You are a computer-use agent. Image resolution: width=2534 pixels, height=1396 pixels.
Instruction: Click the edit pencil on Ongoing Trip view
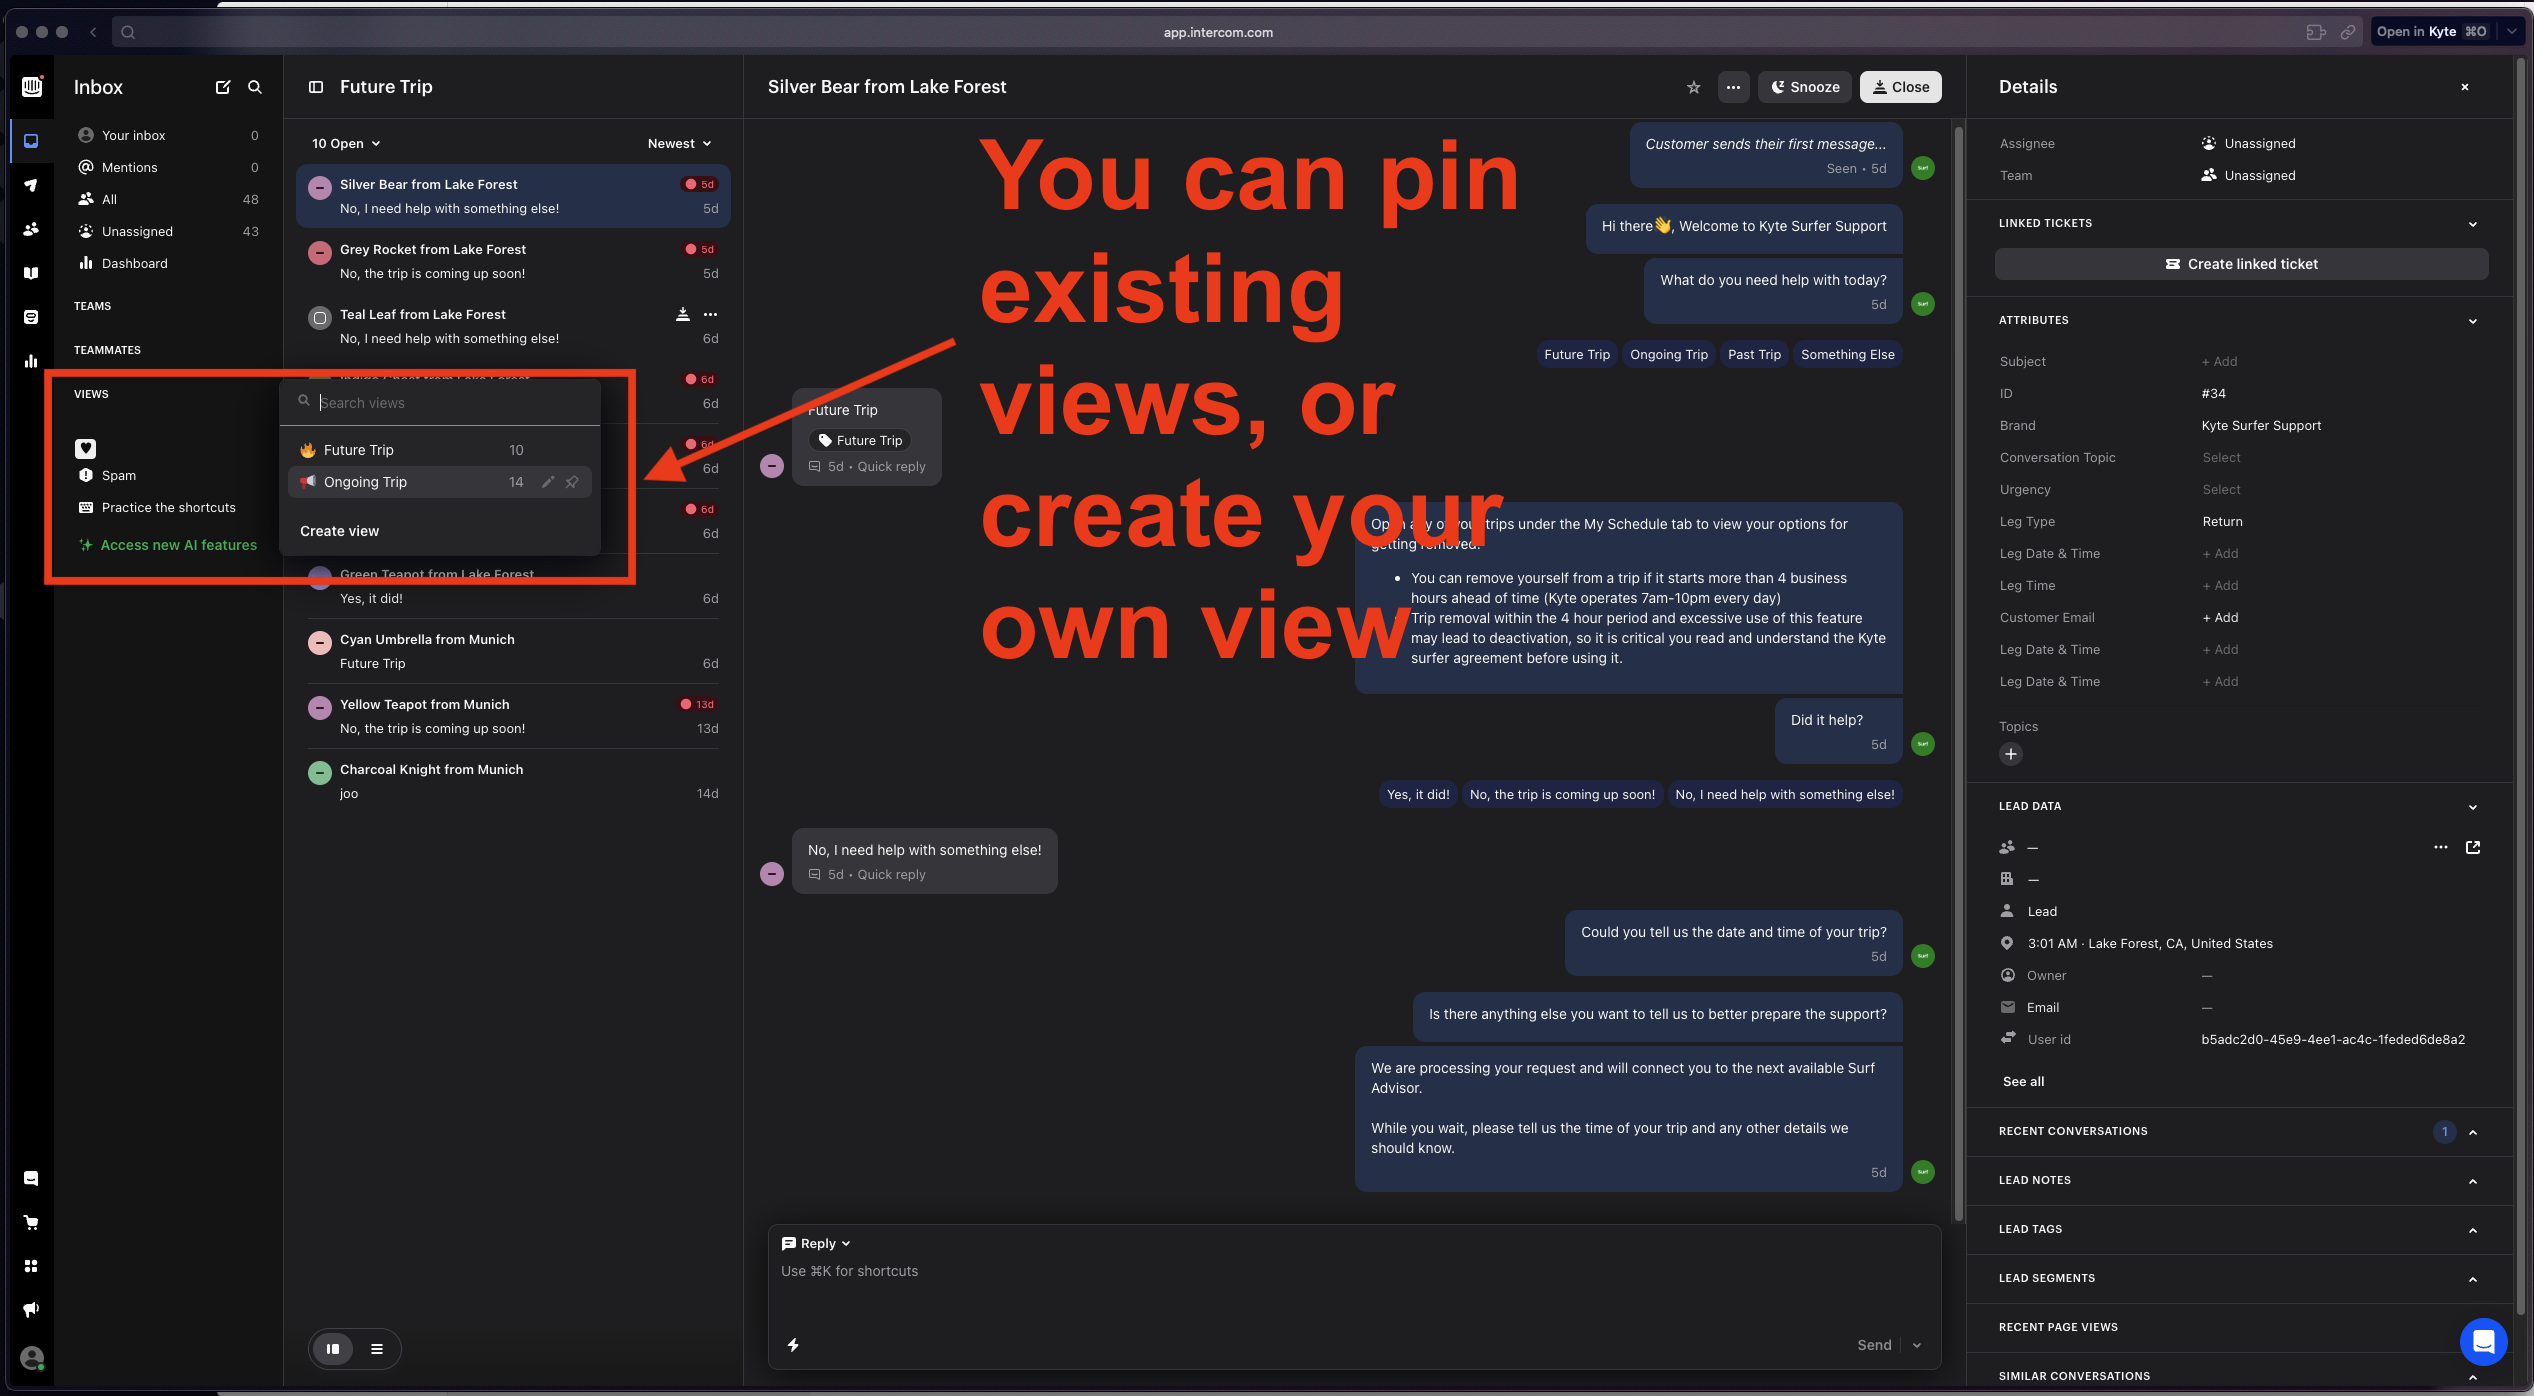click(548, 482)
